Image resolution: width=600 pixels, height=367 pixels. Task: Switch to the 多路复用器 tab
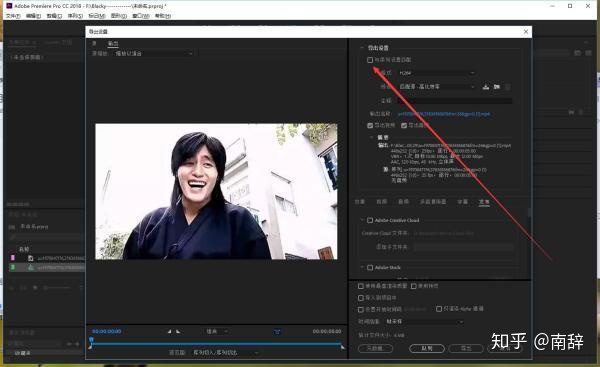pos(433,202)
